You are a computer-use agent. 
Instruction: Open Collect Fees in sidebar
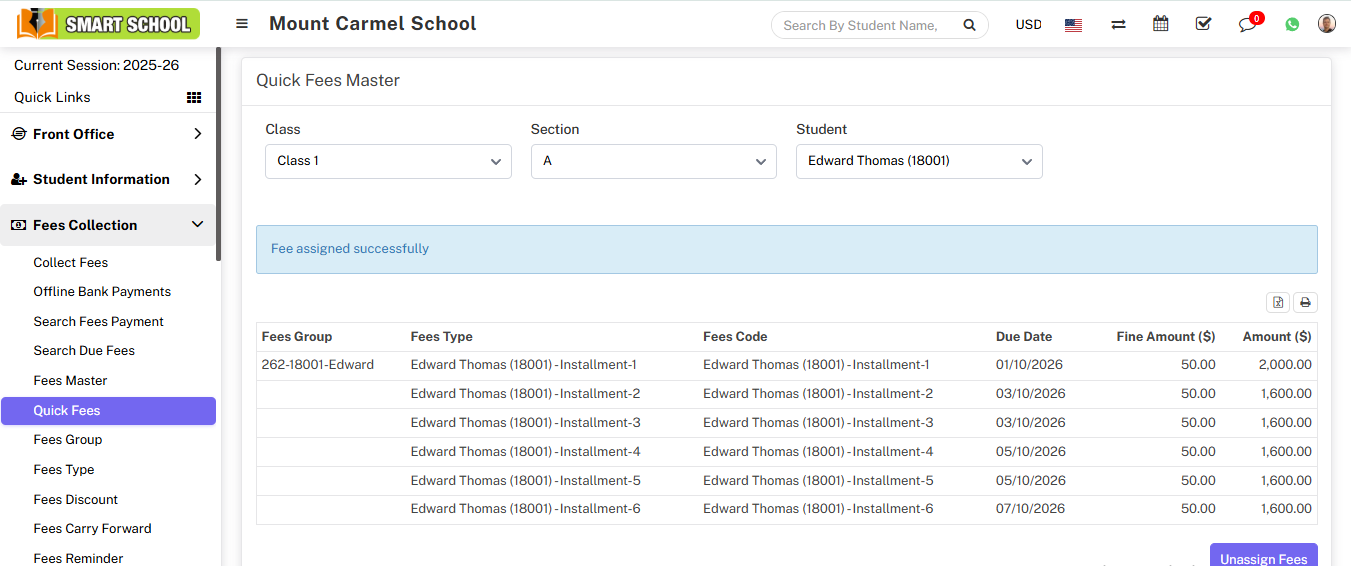pyautogui.click(x=70, y=262)
